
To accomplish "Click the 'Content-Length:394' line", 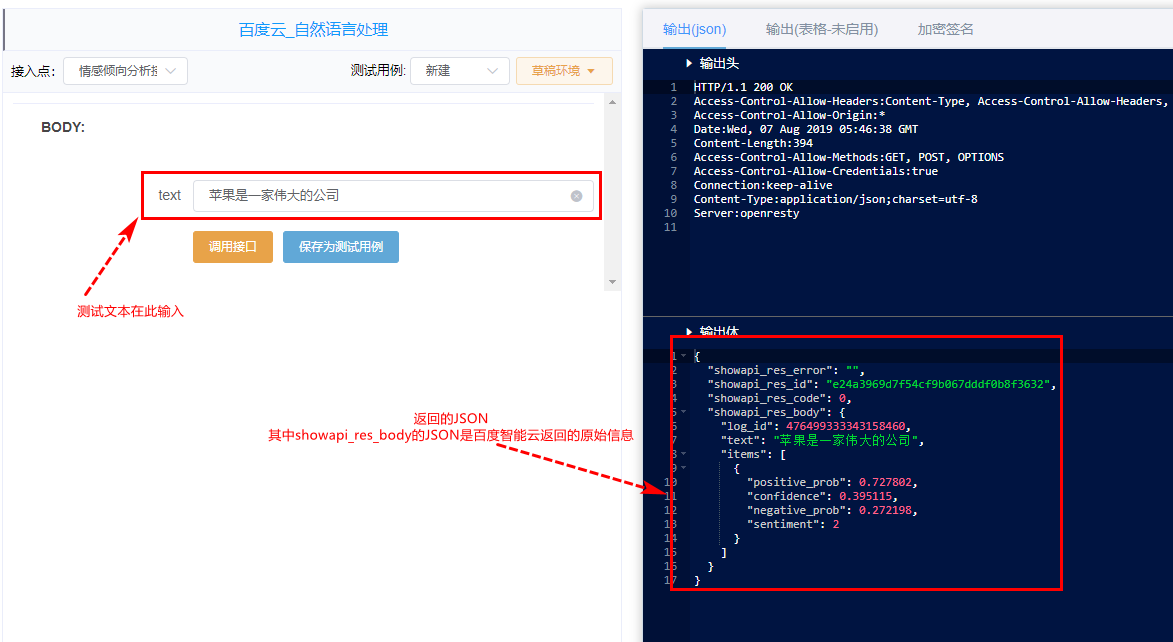I will tap(753, 144).
